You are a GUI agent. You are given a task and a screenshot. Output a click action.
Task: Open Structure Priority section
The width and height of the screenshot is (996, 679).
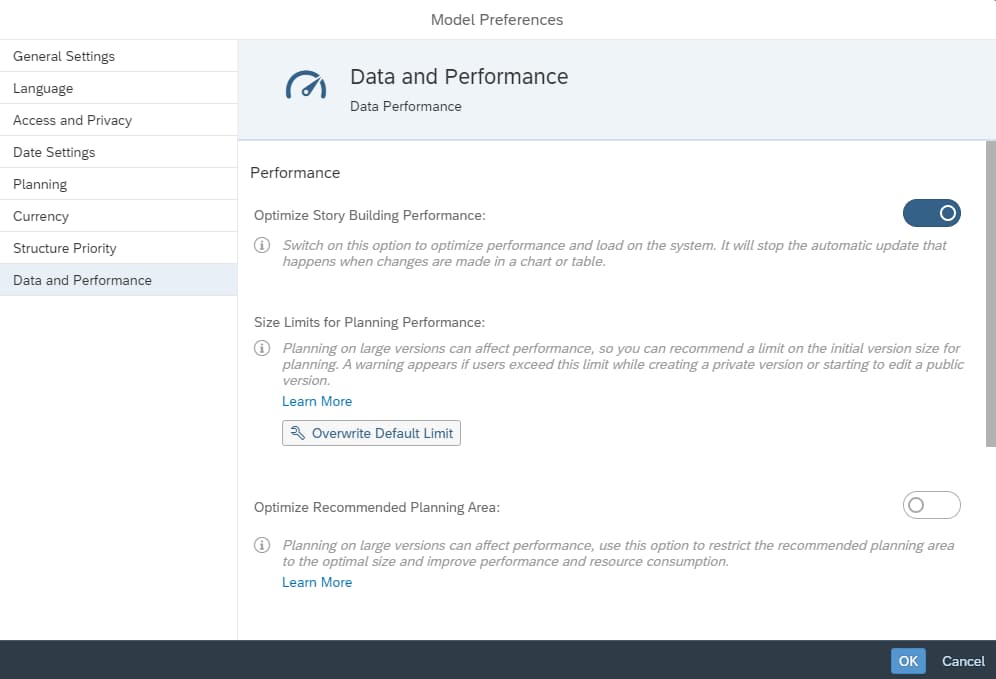[x=119, y=248]
